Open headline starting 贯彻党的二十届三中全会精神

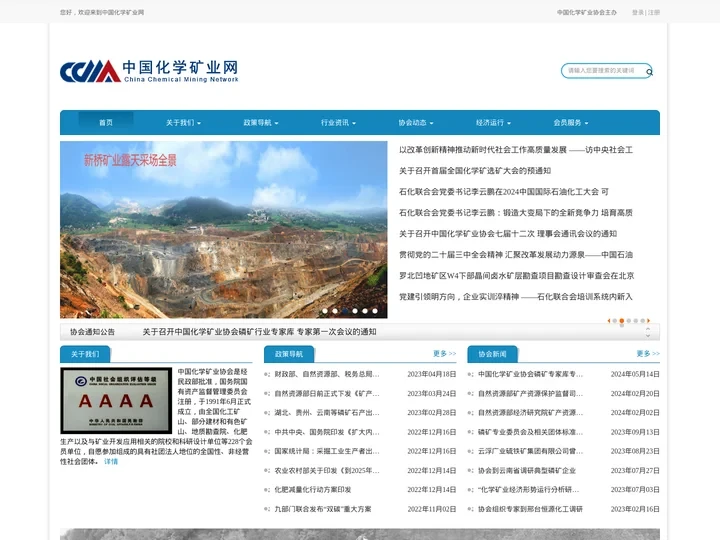tap(516, 254)
